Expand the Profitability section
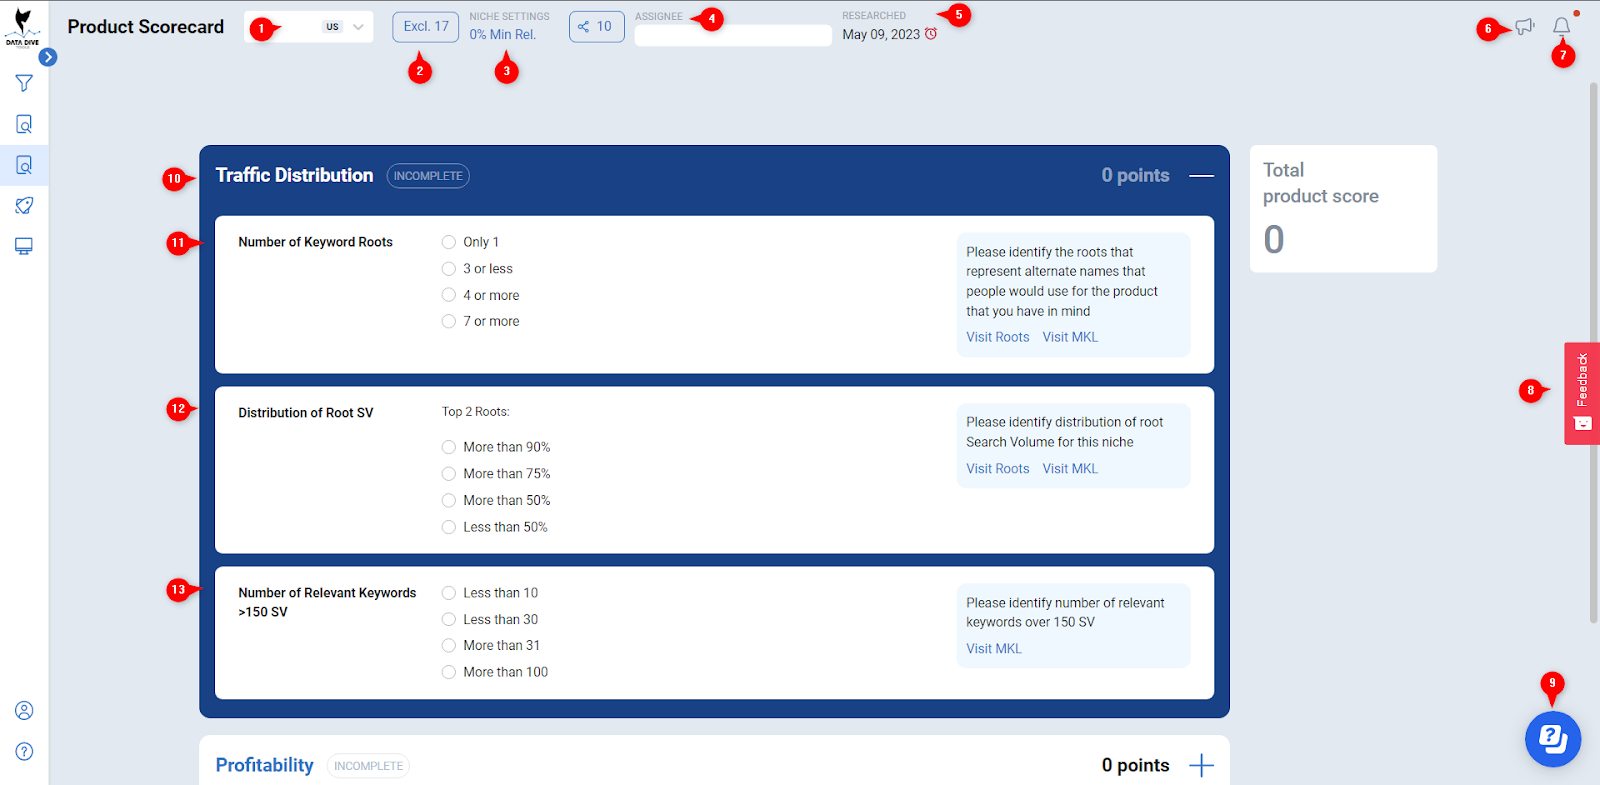The width and height of the screenshot is (1600, 785). point(1201,766)
